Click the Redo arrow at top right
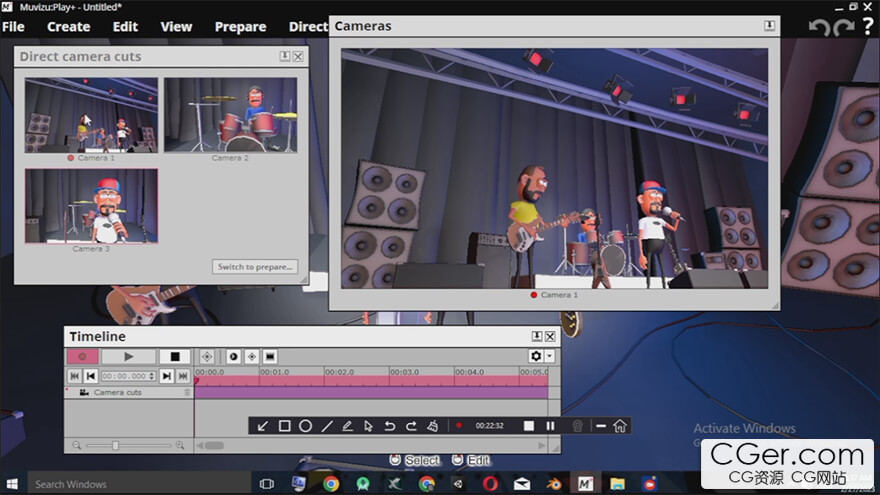This screenshot has height=495, width=880. tap(844, 27)
